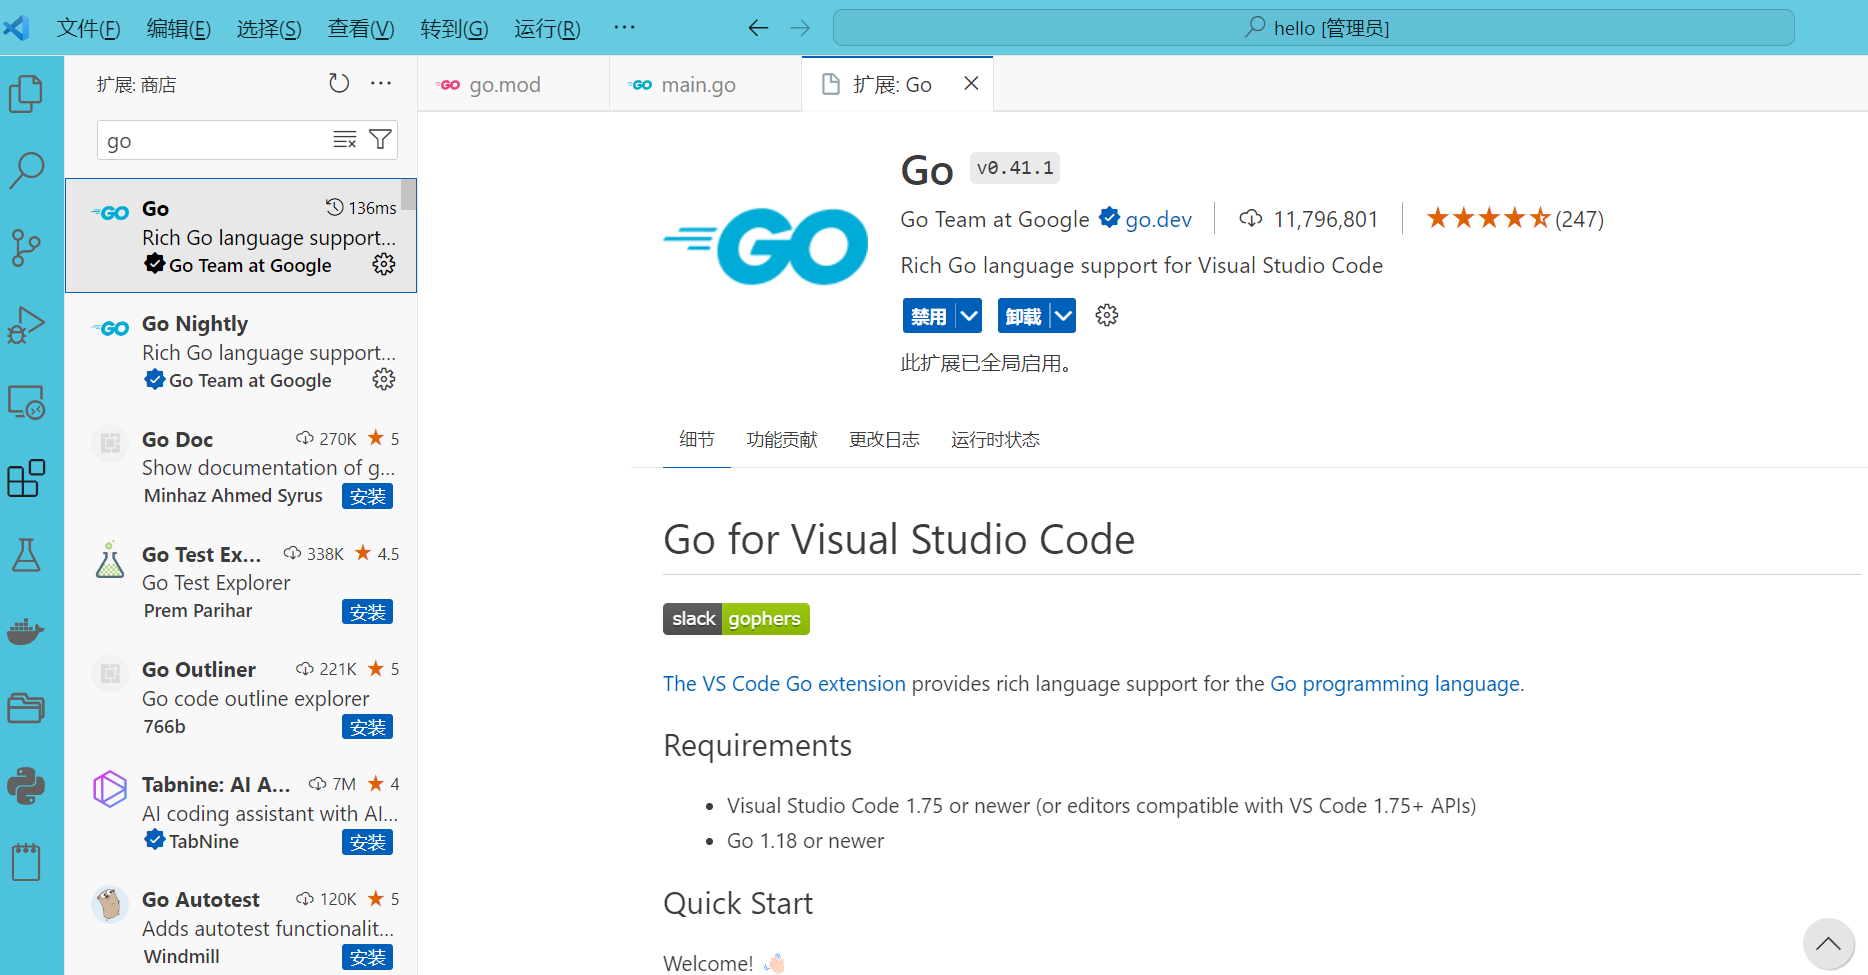This screenshot has width=1868, height=975.
Task: Select the Go Nightly extension in list
Action: [x=241, y=351]
